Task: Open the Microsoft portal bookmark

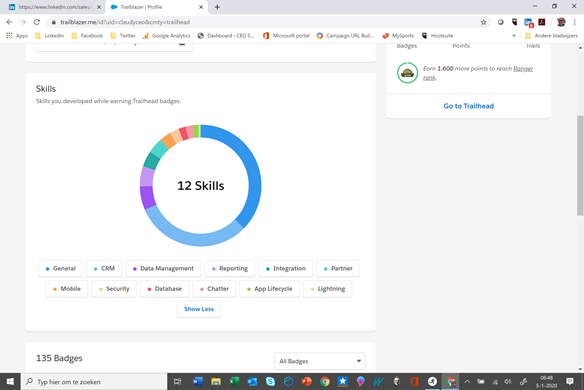Action: coord(286,36)
